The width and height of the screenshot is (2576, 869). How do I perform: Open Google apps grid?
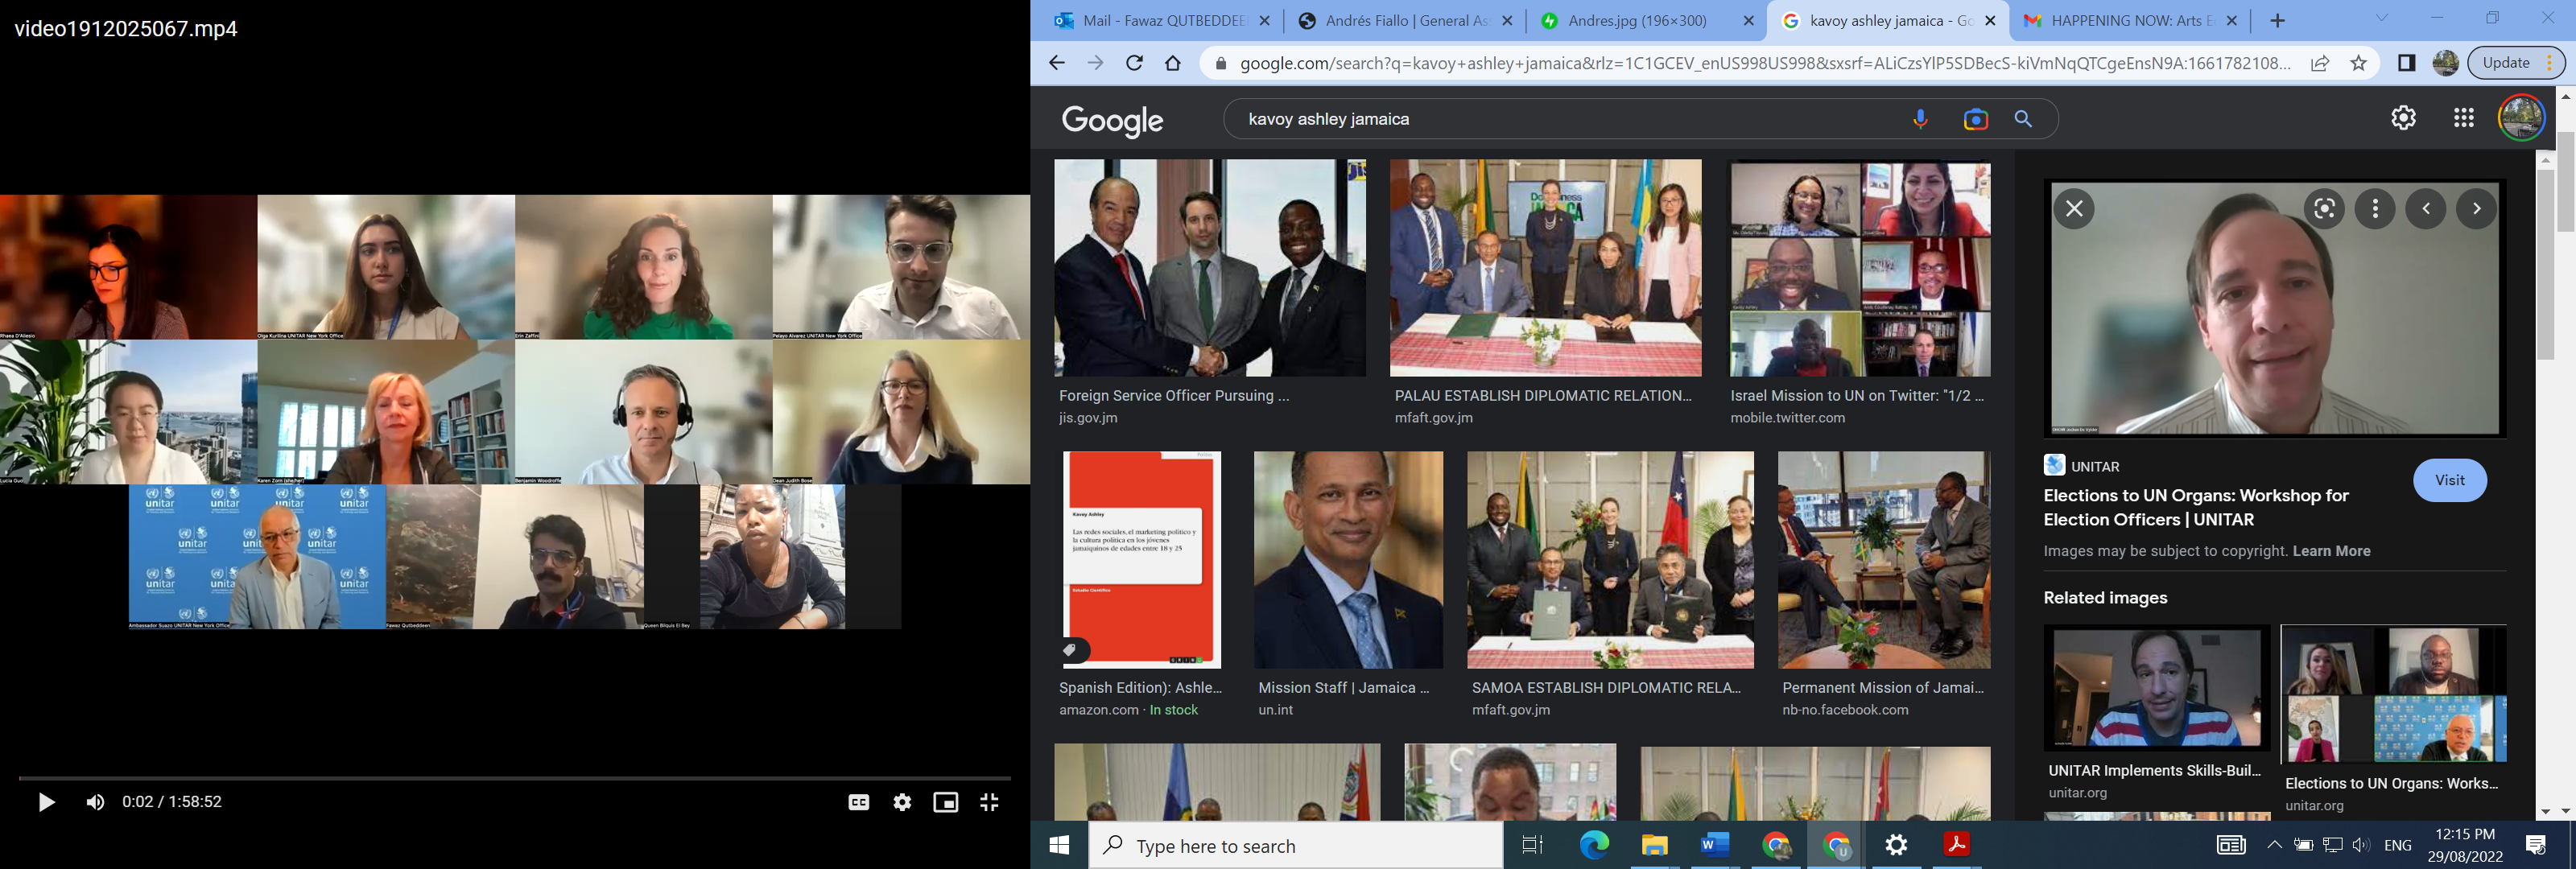[x=2463, y=118]
